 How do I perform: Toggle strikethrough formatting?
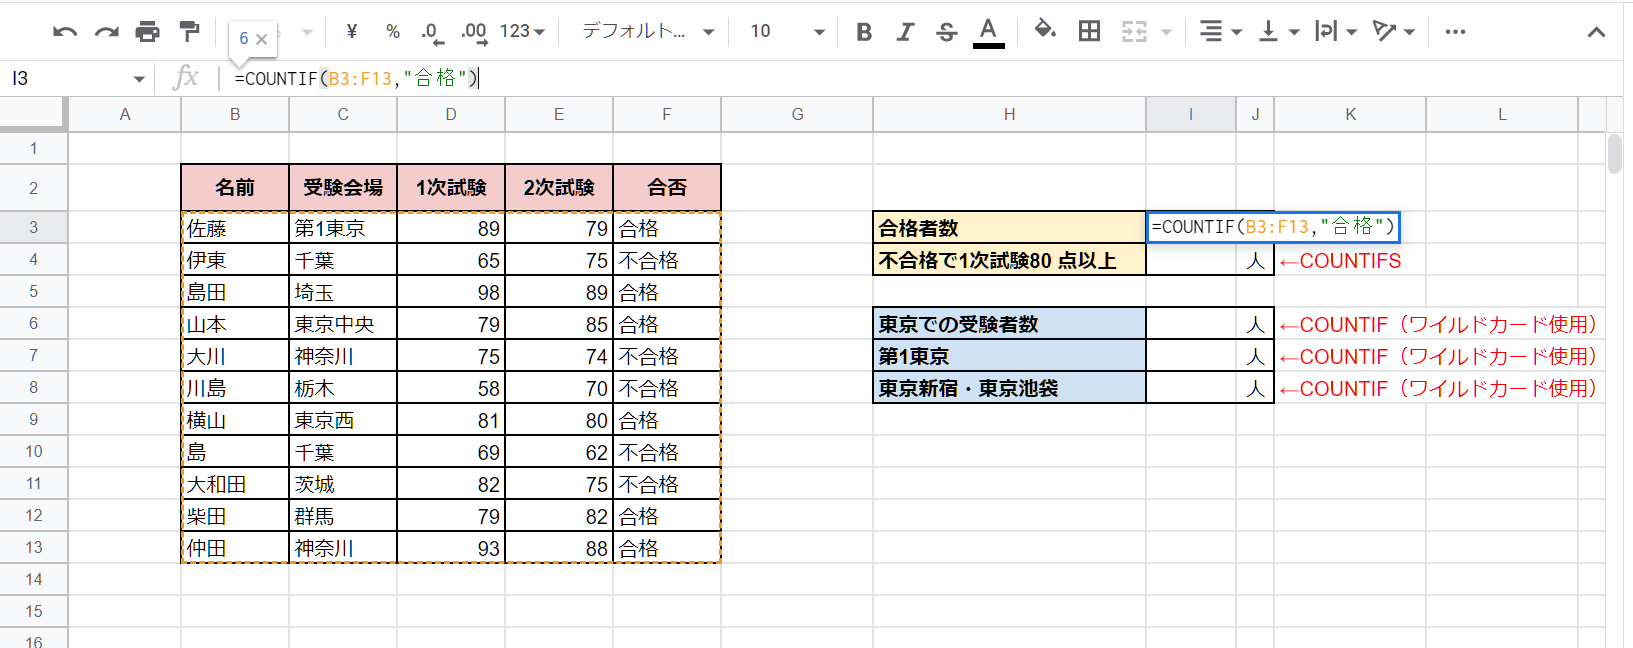946,32
